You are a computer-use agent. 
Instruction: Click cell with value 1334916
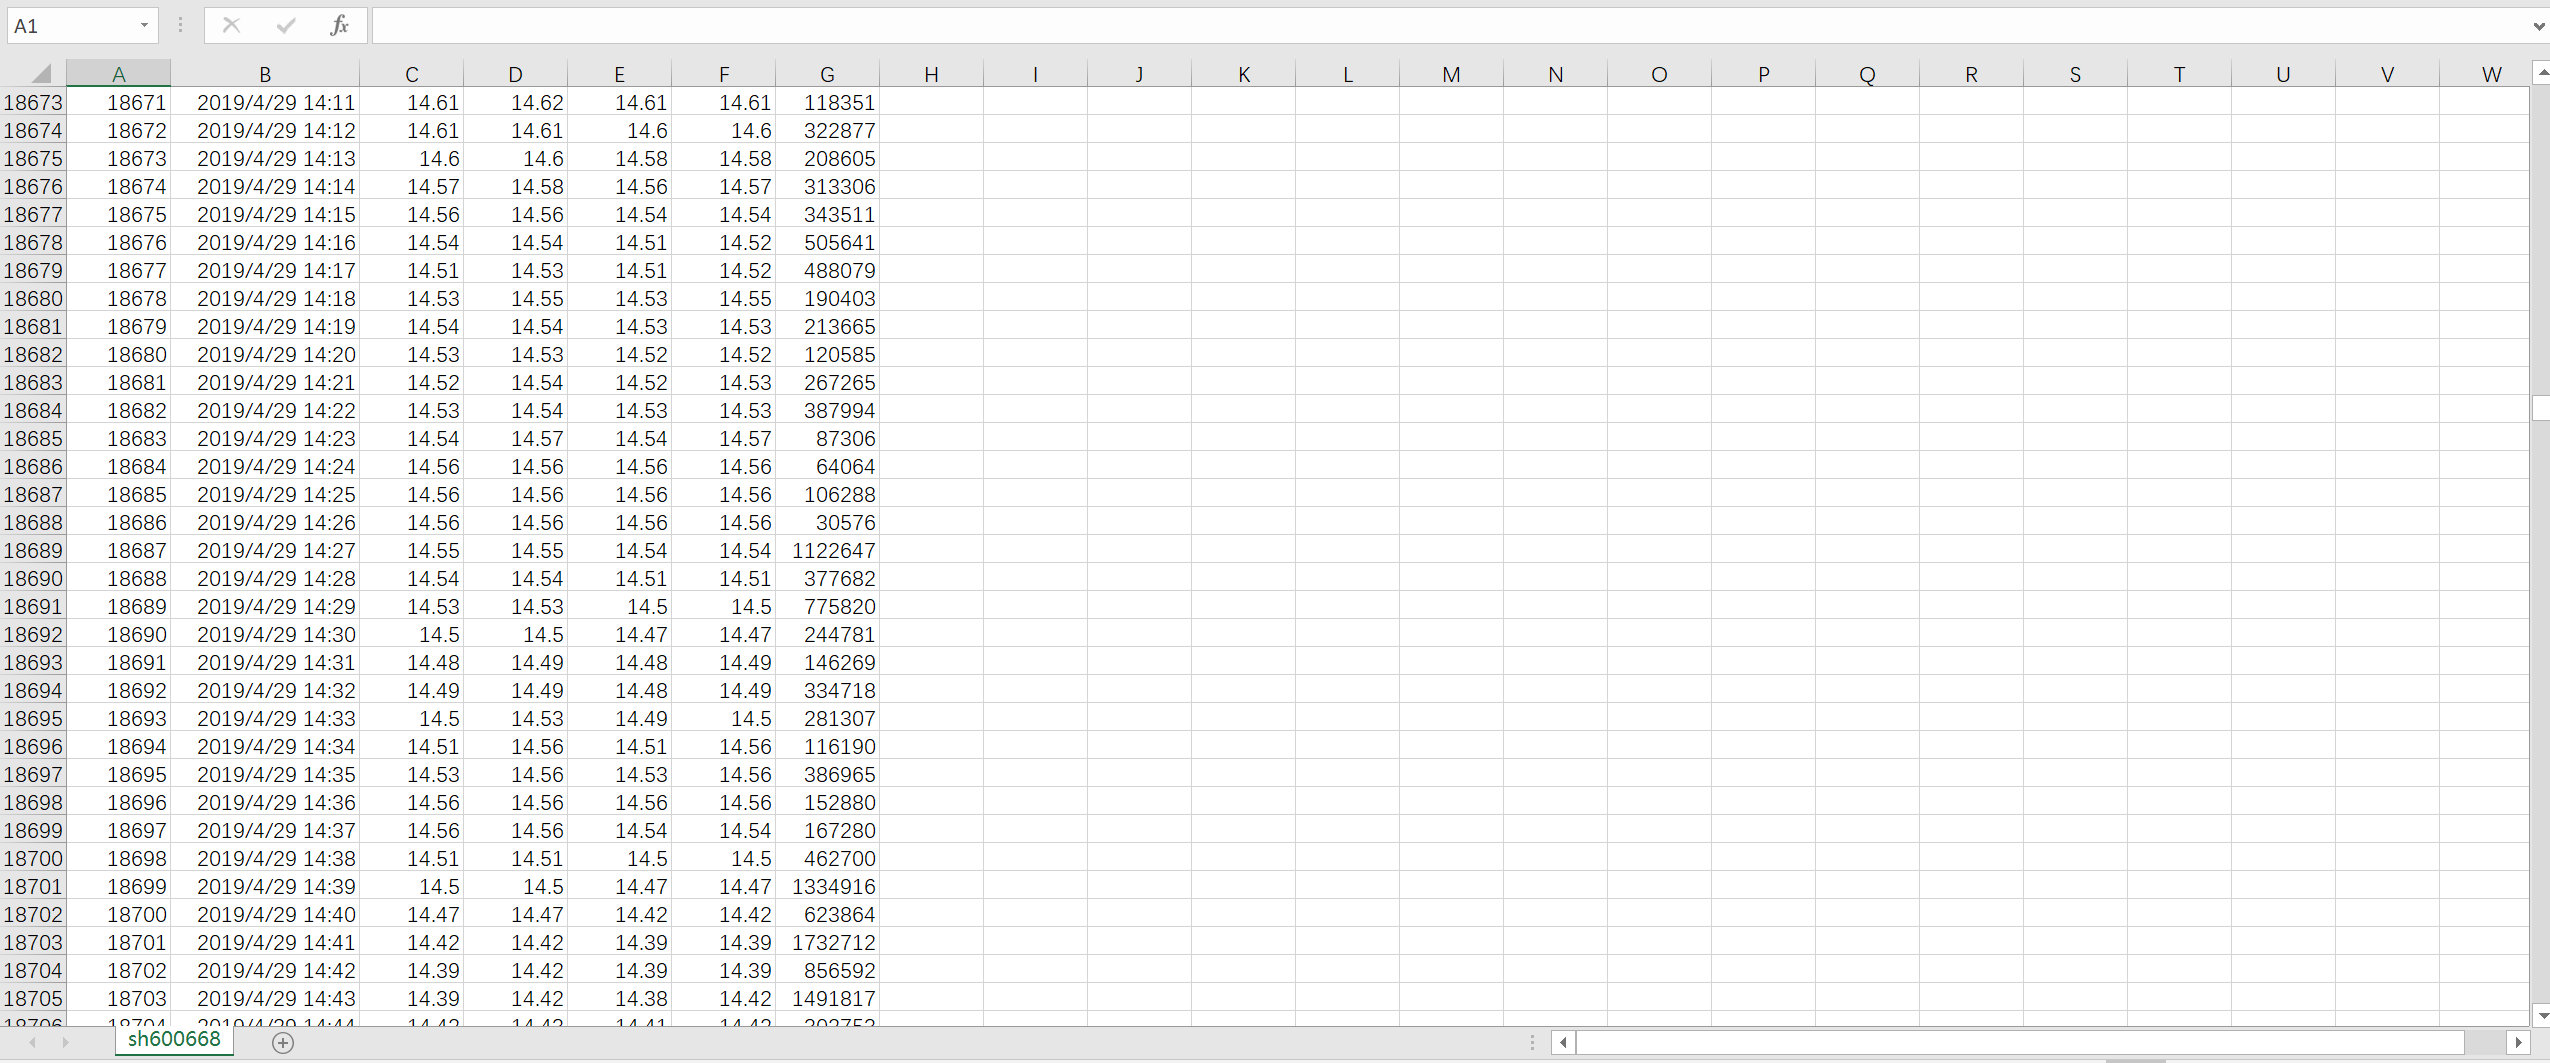coord(827,886)
